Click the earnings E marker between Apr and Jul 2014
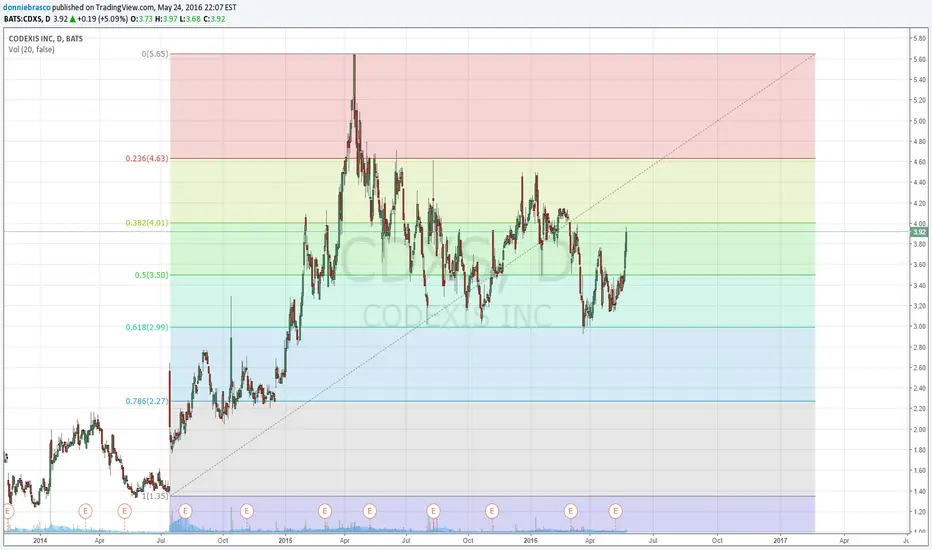932x550 pixels. (124, 510)
